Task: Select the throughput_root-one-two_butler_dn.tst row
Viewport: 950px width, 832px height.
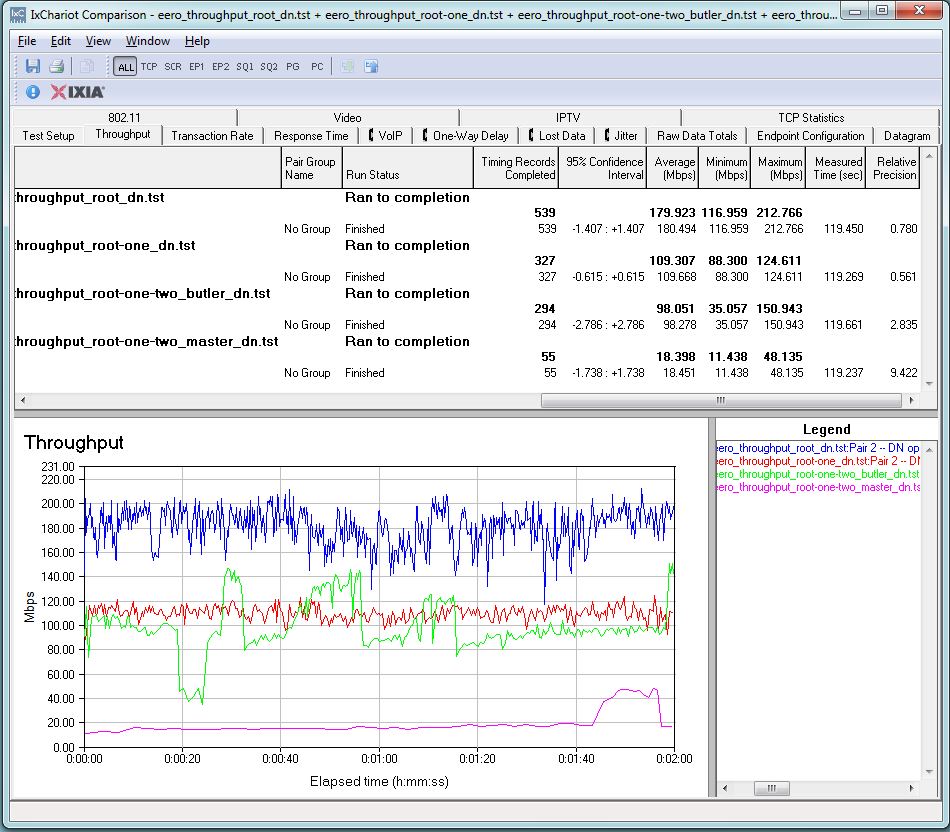Action: 467,293
